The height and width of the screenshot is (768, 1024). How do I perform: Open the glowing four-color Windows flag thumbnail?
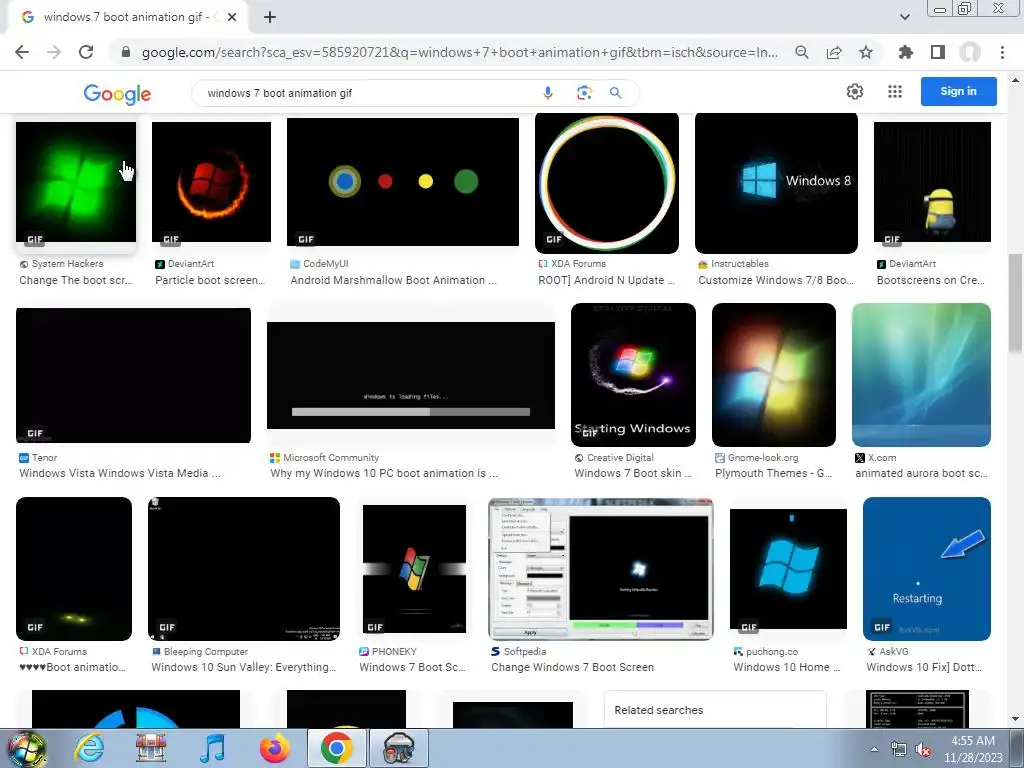click(773, 375)
